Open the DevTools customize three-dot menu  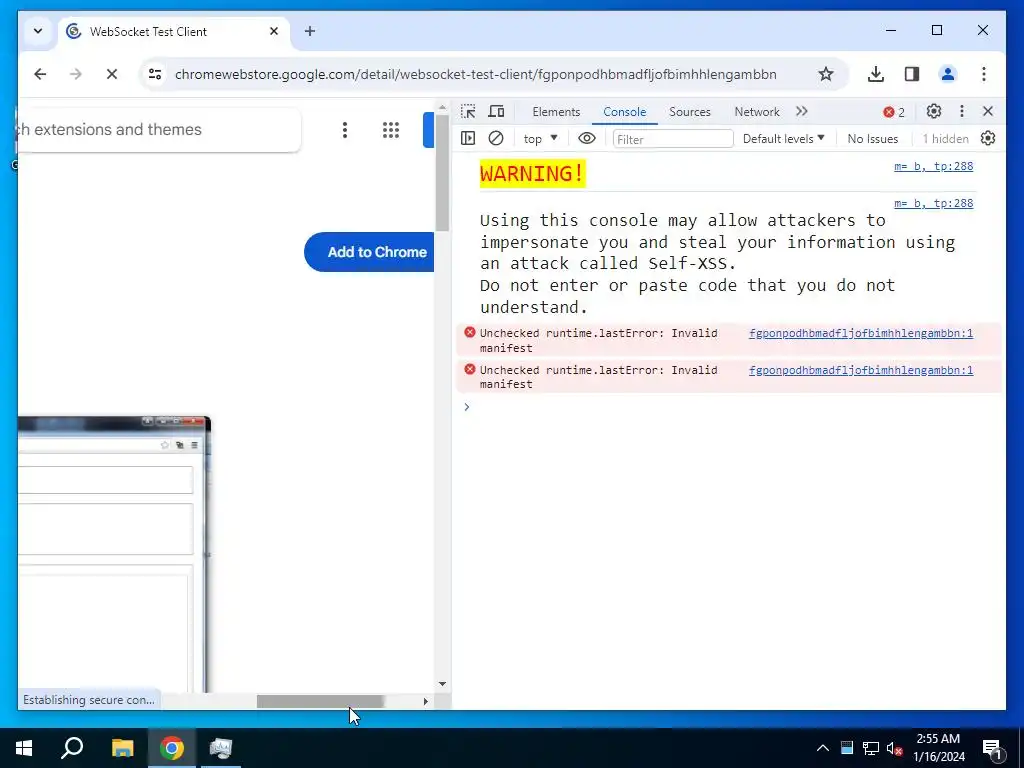(x=961, y=112)
